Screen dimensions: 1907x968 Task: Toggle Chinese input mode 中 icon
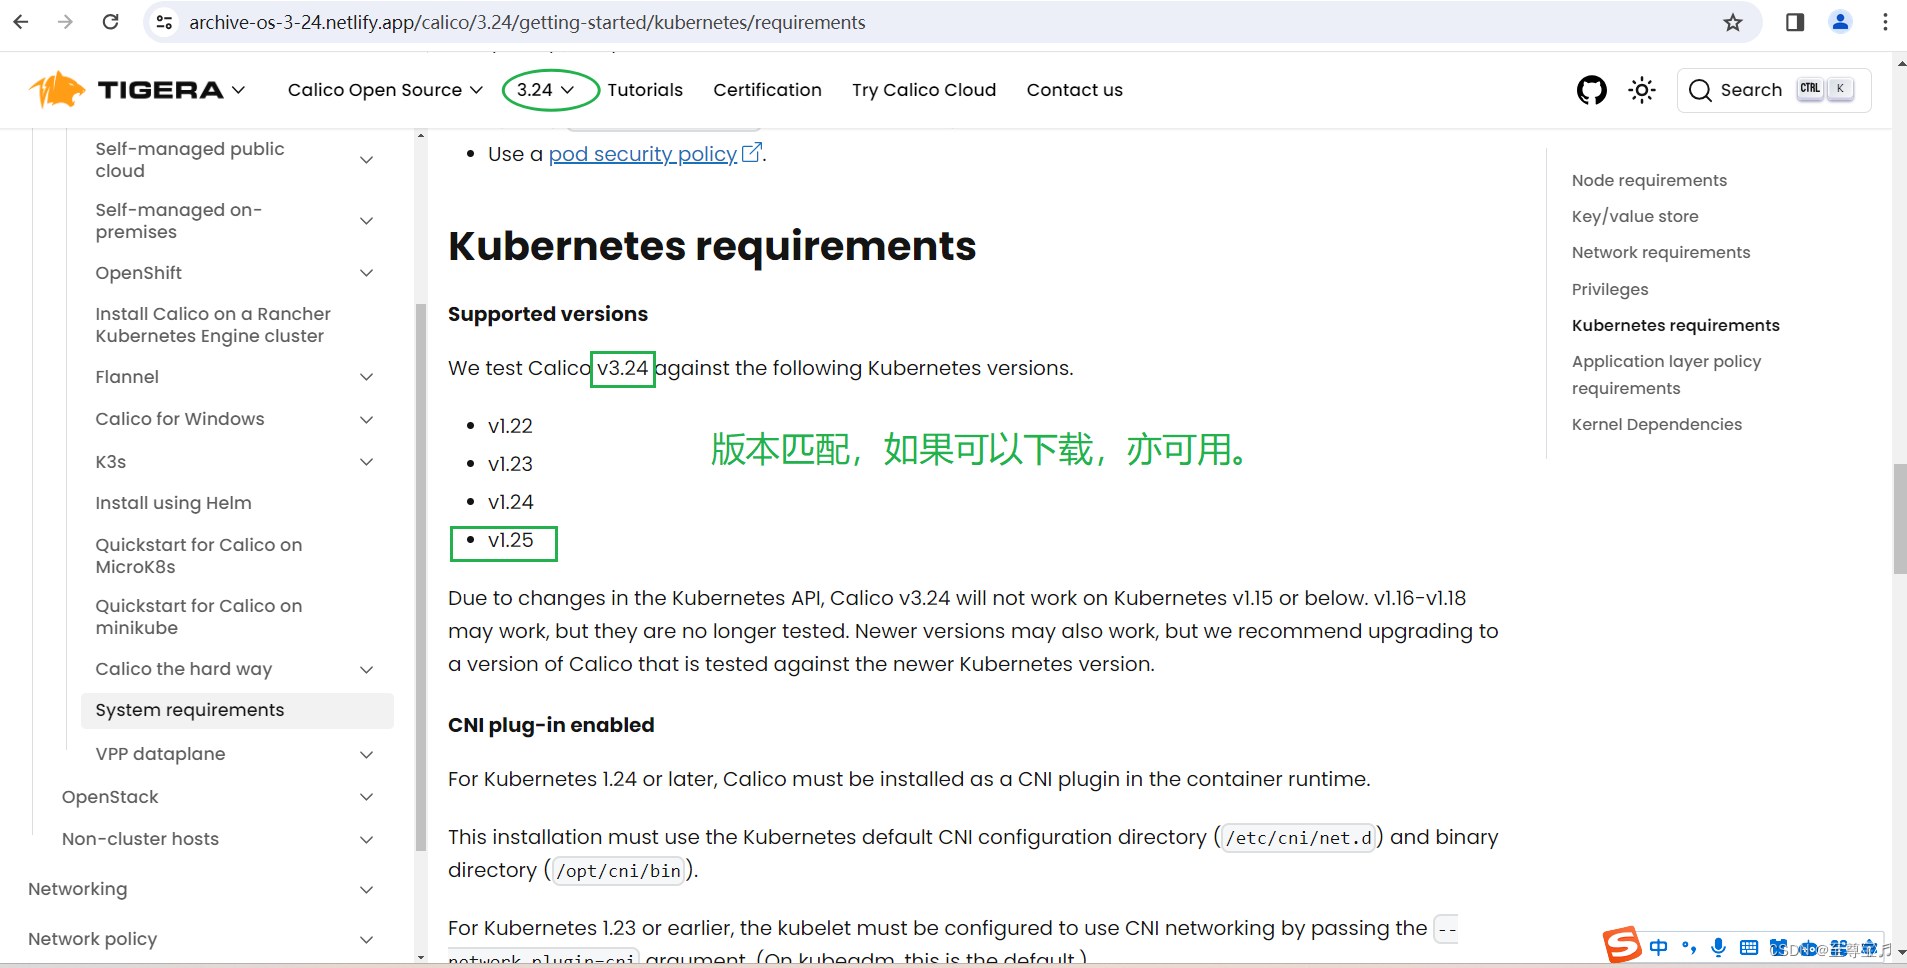tap(1659, 947)
